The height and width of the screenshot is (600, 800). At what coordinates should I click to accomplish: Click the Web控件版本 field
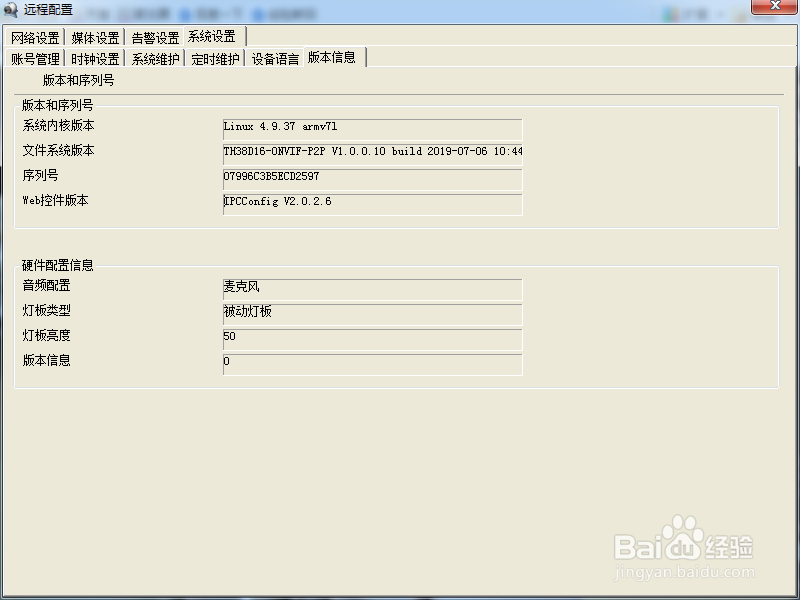[372, 205]
